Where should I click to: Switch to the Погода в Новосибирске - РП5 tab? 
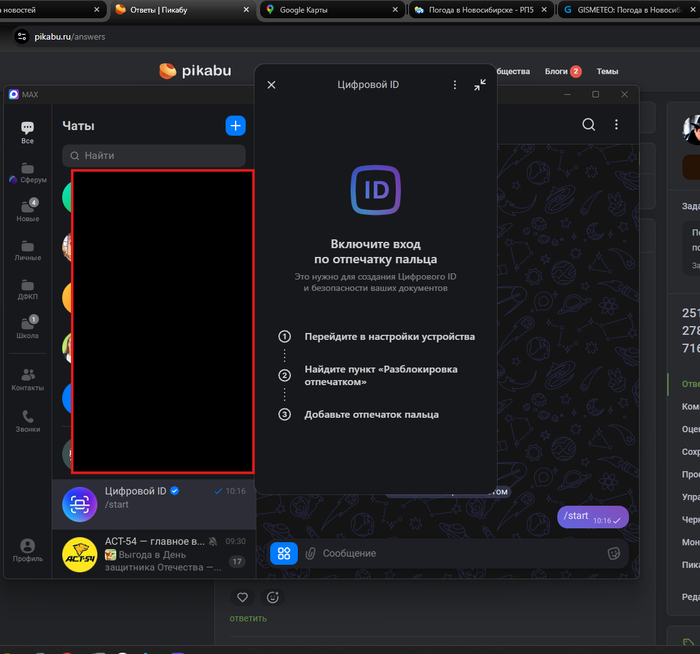point(481,10)
